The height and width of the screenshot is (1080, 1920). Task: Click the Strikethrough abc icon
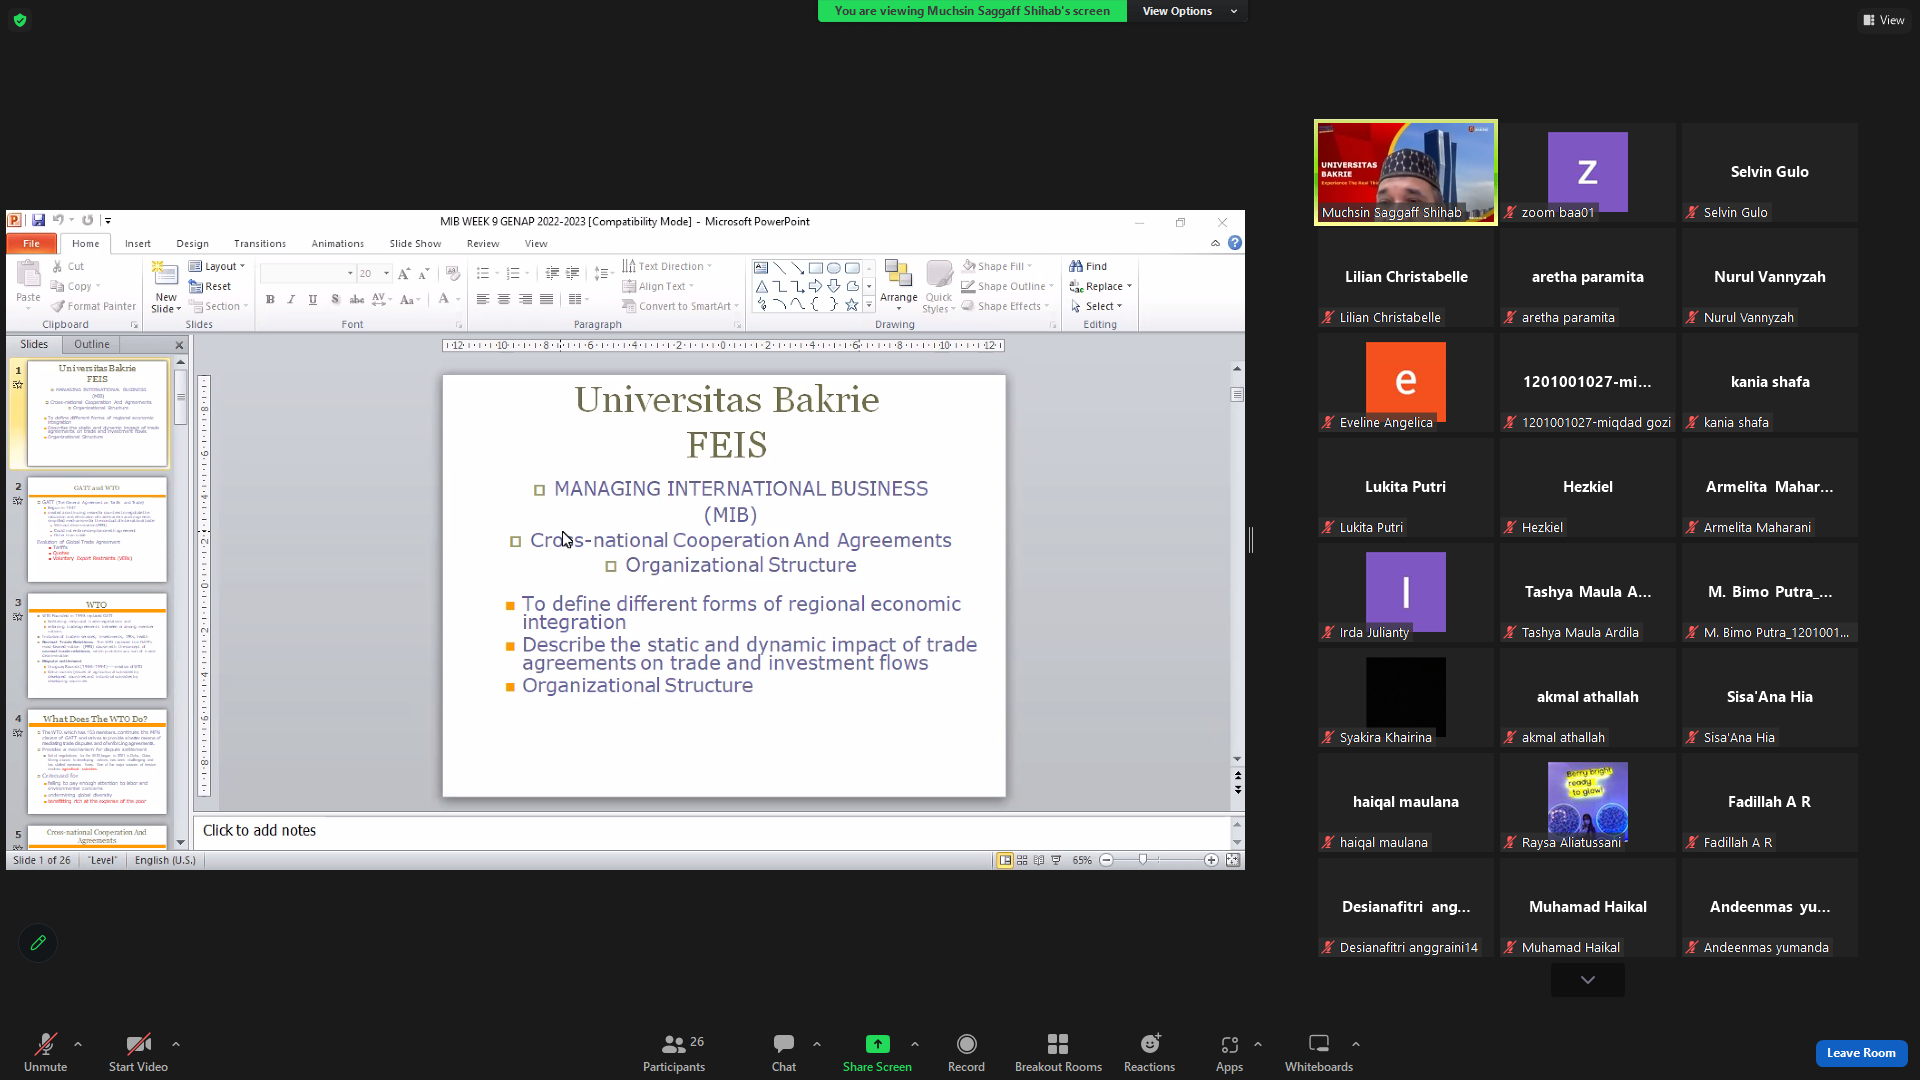pos(357,299)
